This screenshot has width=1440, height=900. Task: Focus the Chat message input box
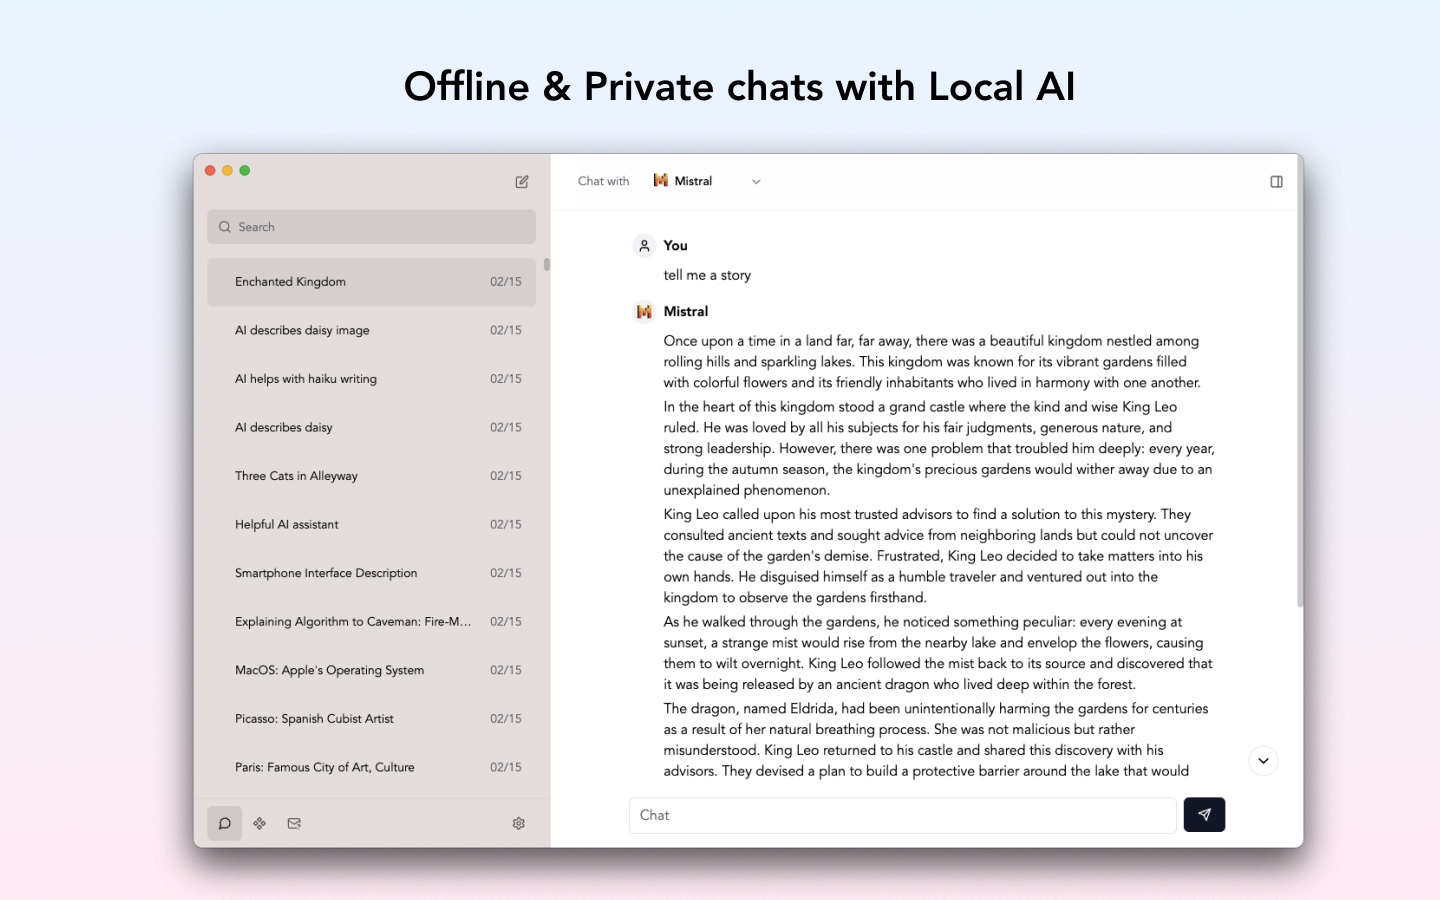pyautogui.click(x=902, y=815)
